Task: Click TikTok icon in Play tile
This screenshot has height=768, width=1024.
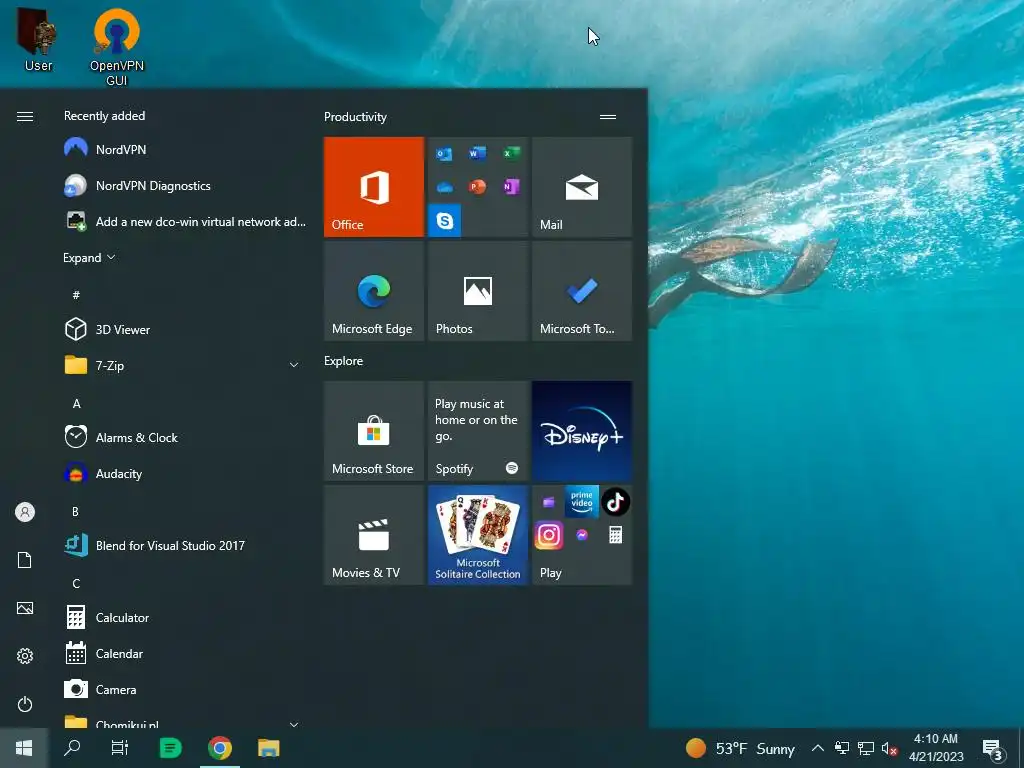Action: (615, 502)
